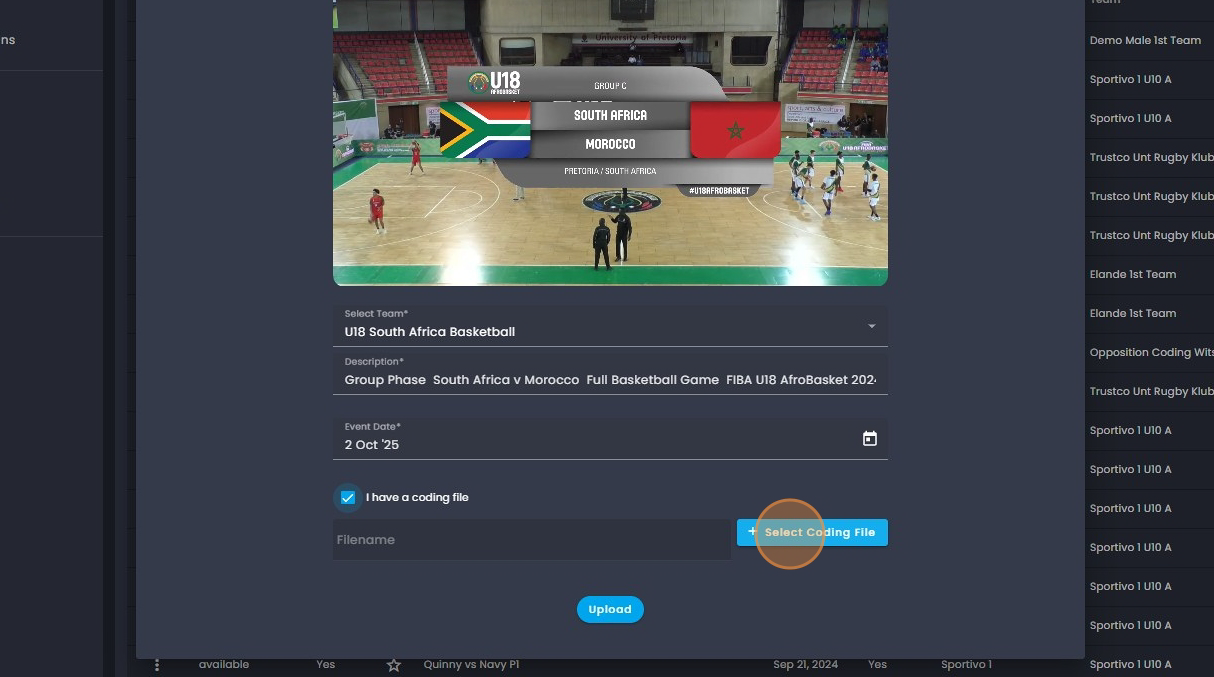Star the Quinny vs Navy P1 row
The height and width of the screenshot is (677, 1214).
tap(394, 665)
